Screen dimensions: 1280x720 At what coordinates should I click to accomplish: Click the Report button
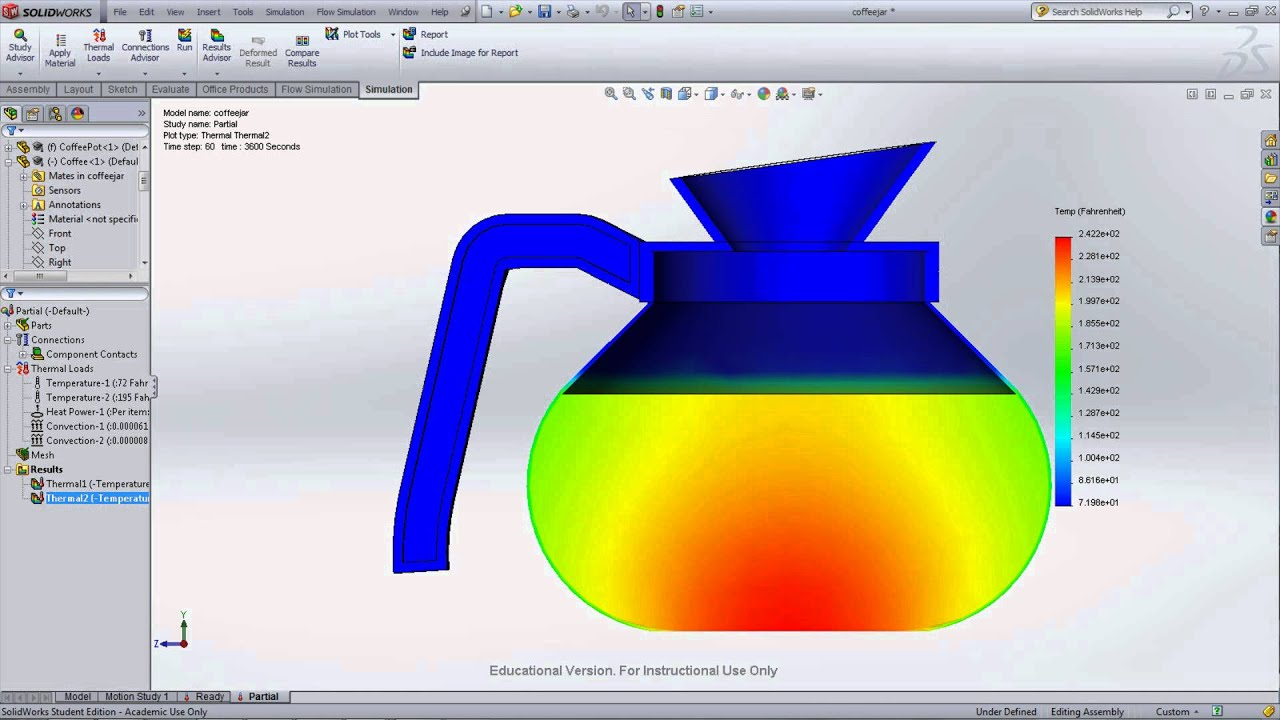pos(426,34)
